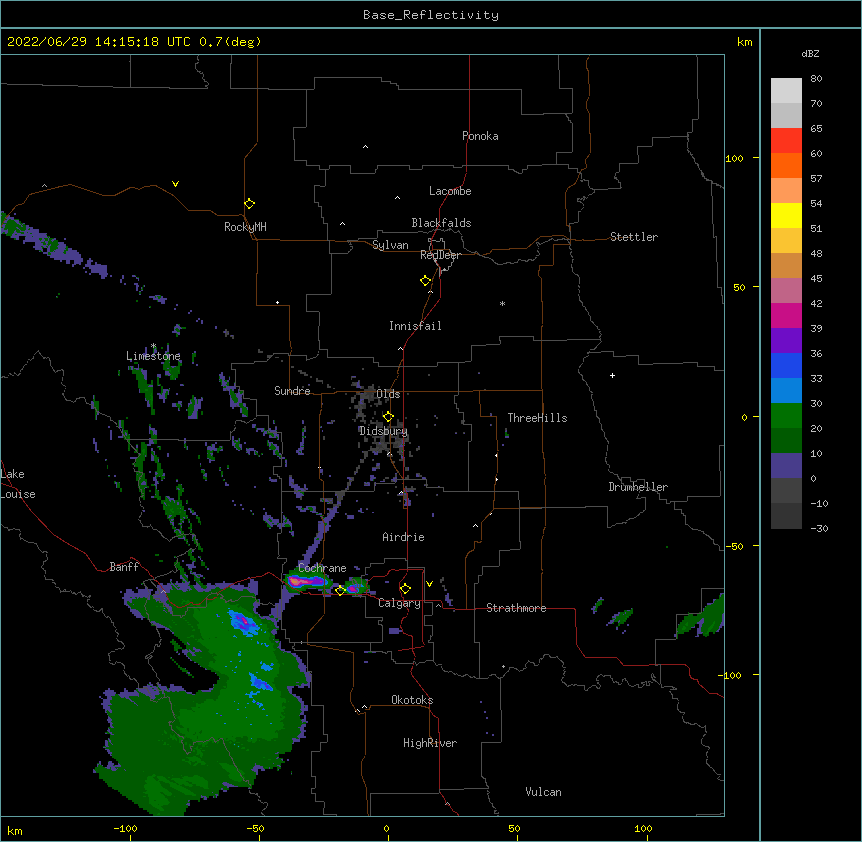Select the yellow diamond marker below Cochrane
This screenshot has width=862, height=842.
[x=340, y=590]
